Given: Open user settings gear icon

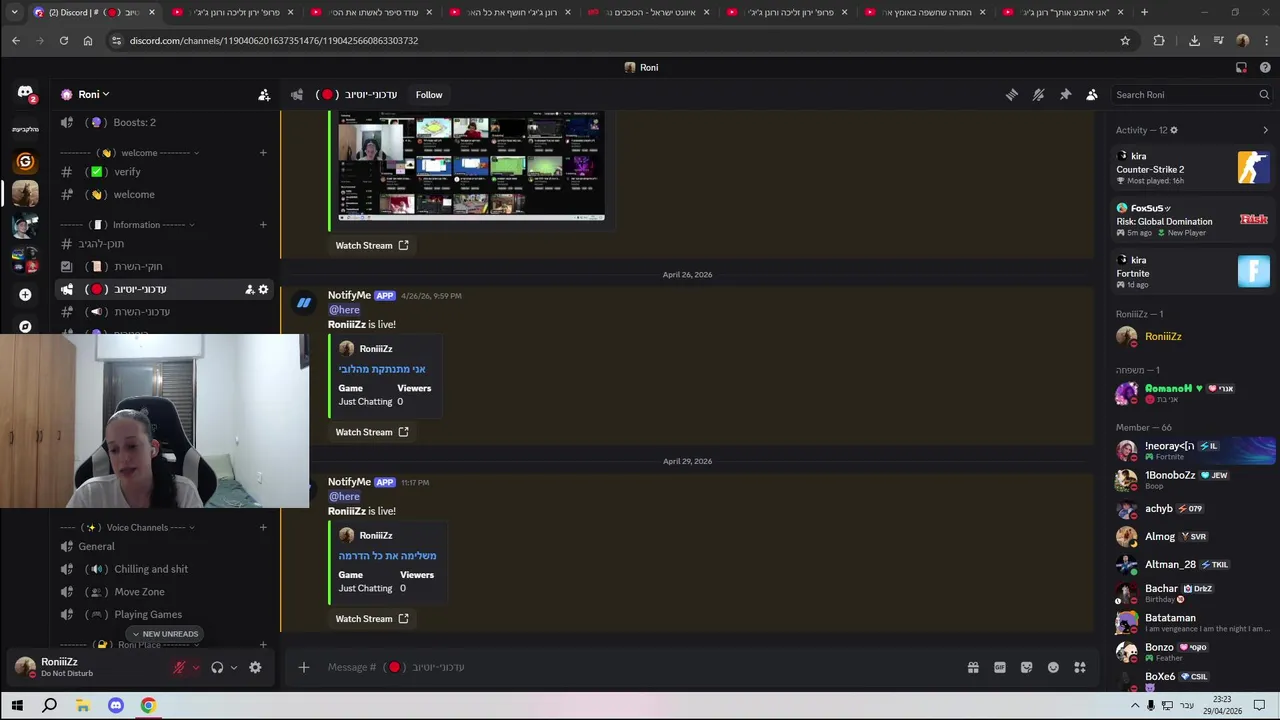Looking at the screenshot, I should [255, 667].
